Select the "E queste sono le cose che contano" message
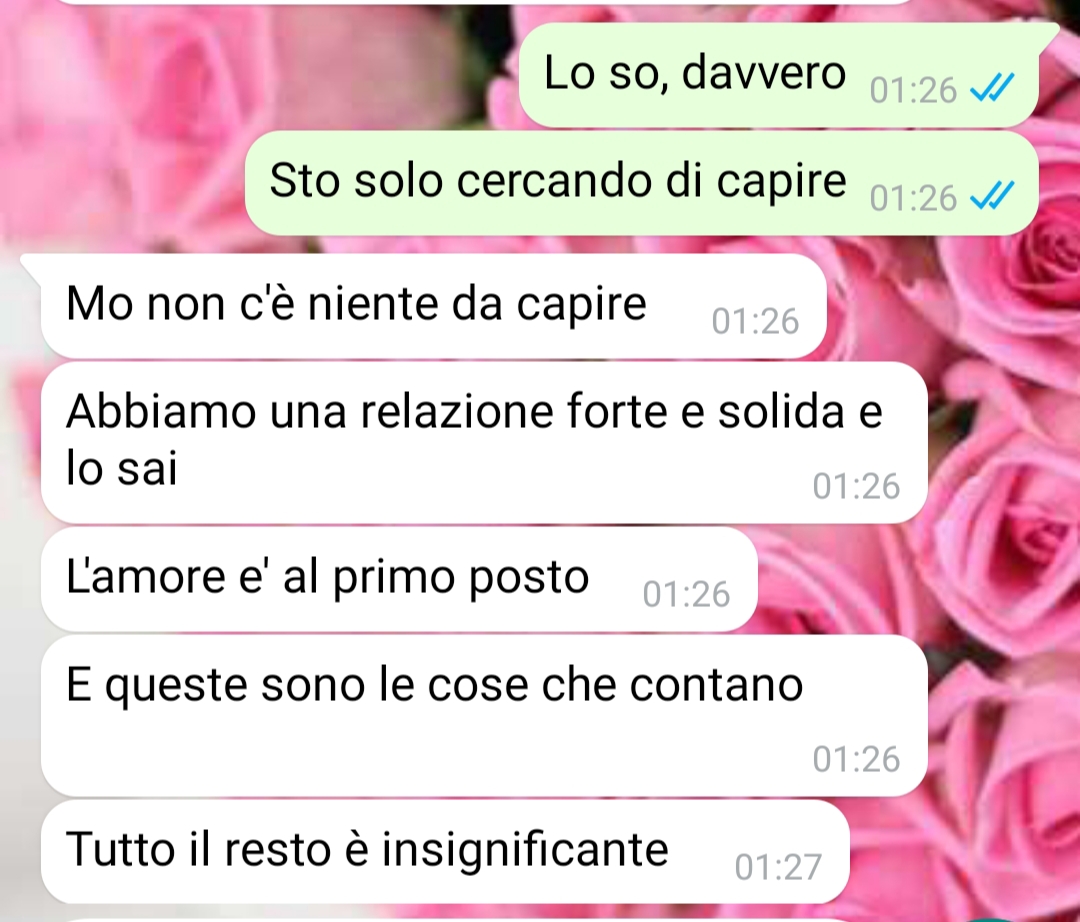Image resolution: width=1080 pixels, height=922 pixels. click(x=484, y=715)
